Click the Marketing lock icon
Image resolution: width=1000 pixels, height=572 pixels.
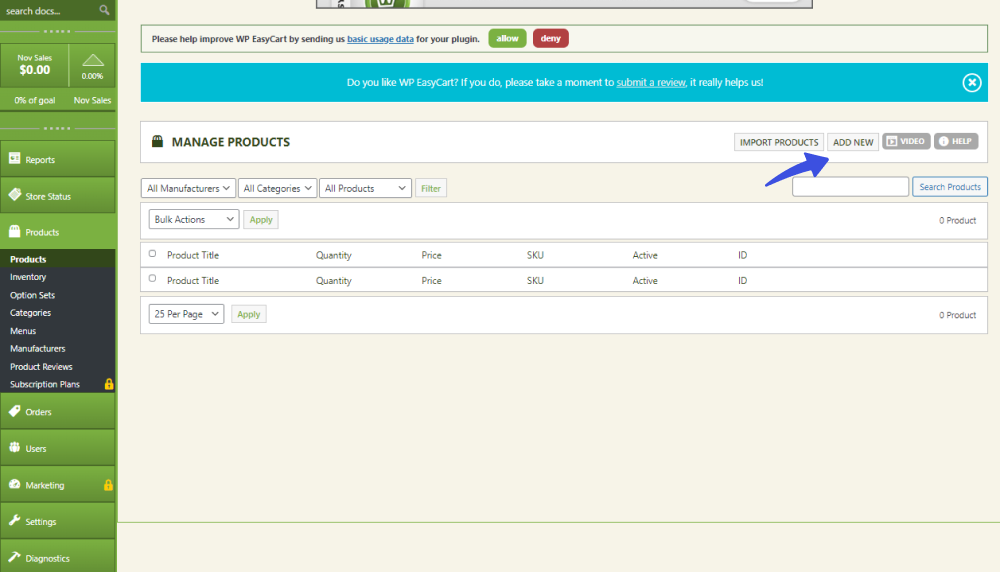[108, 485]
